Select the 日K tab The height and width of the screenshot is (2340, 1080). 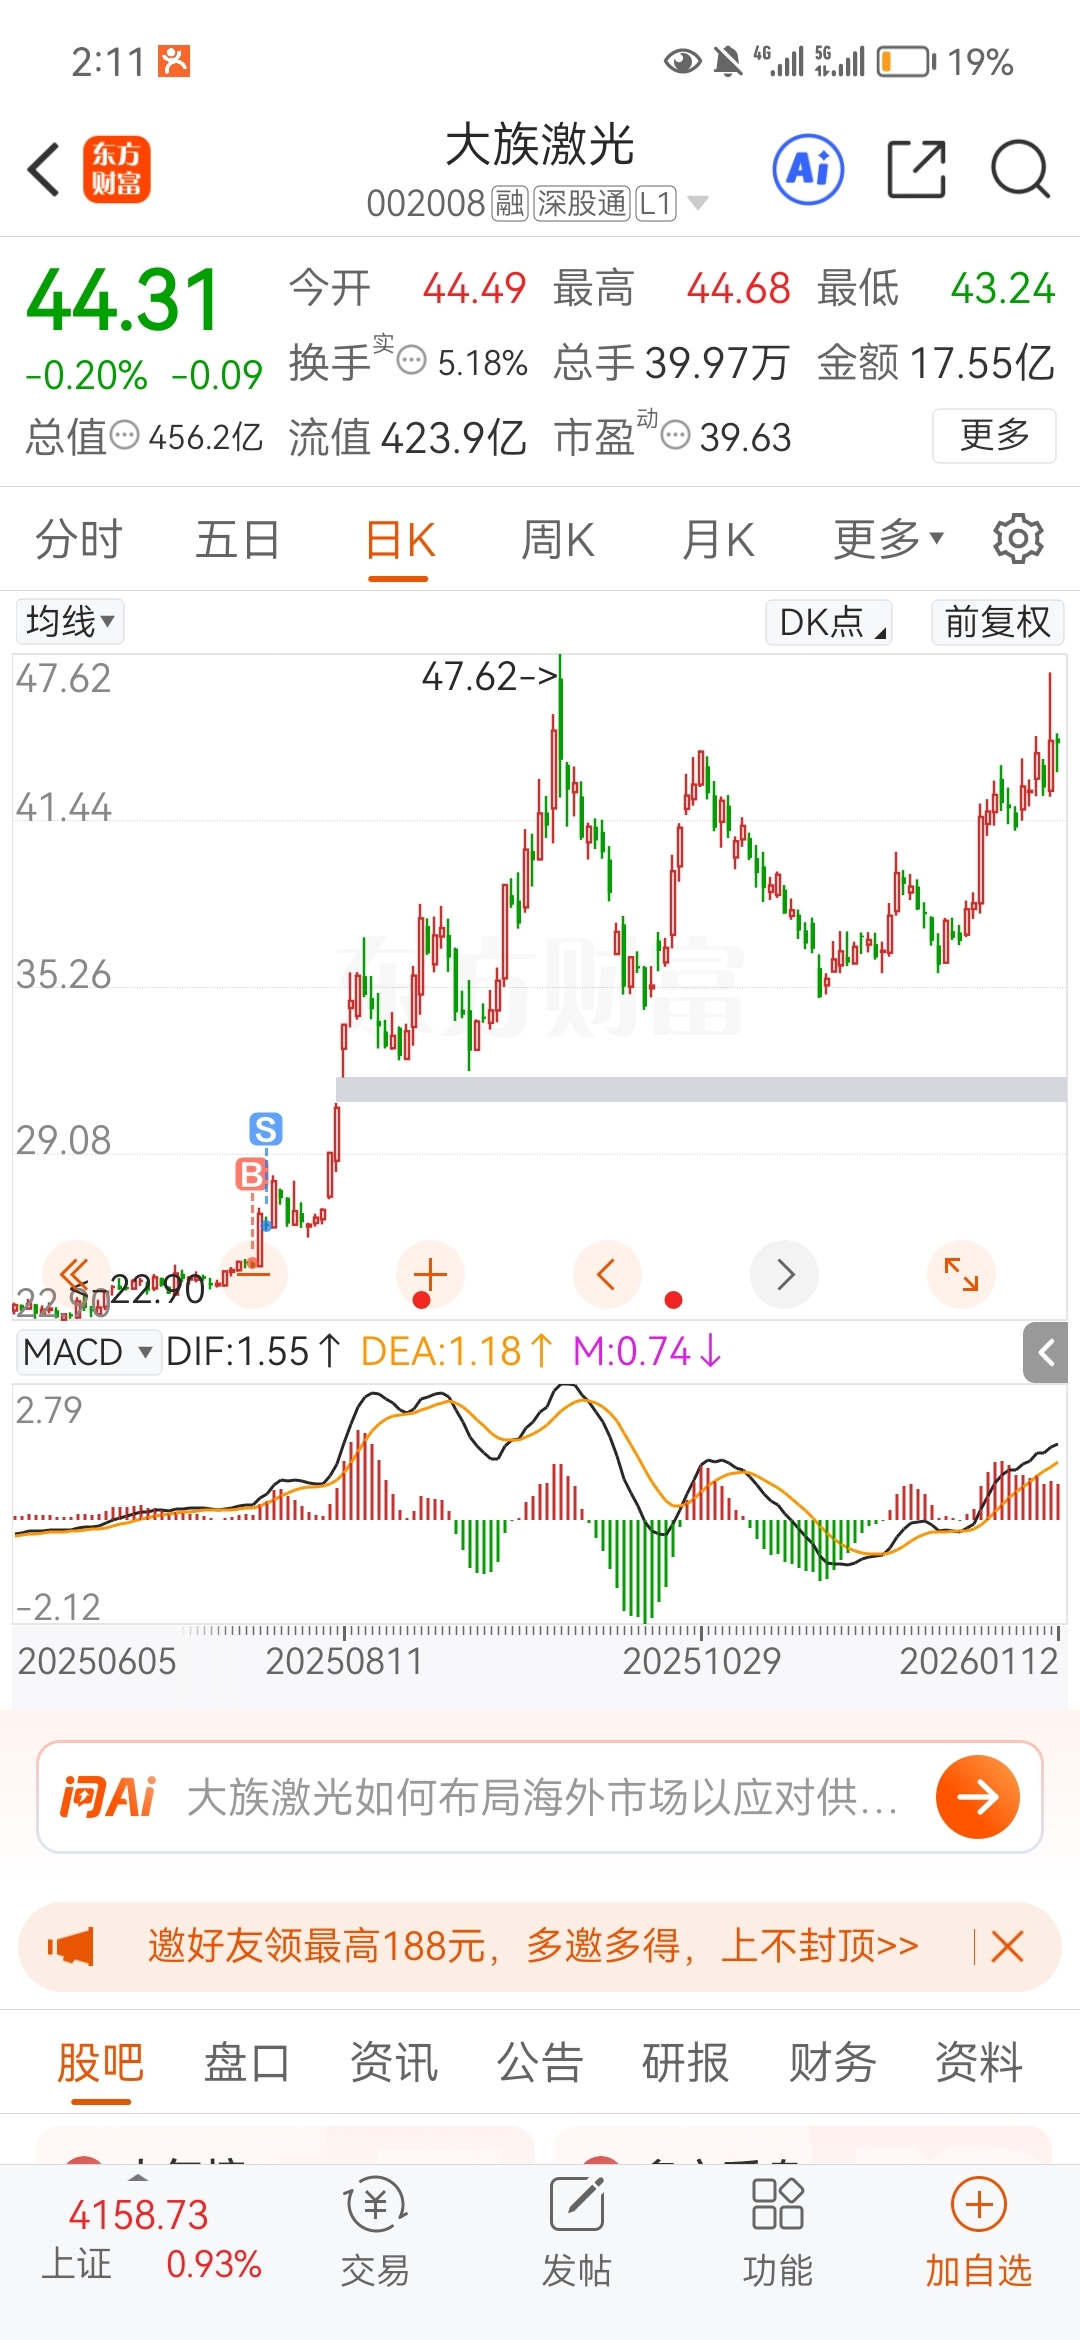400,540
